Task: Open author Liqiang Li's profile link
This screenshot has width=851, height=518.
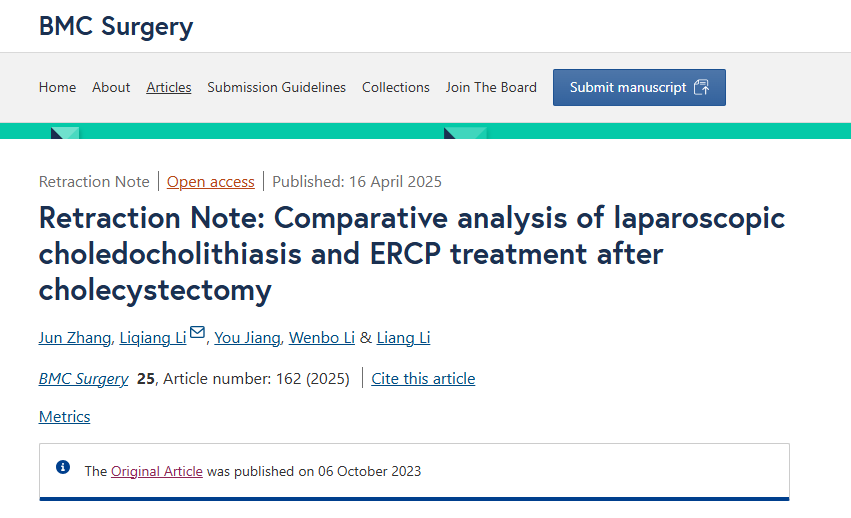Action: (x=153, y=338)
